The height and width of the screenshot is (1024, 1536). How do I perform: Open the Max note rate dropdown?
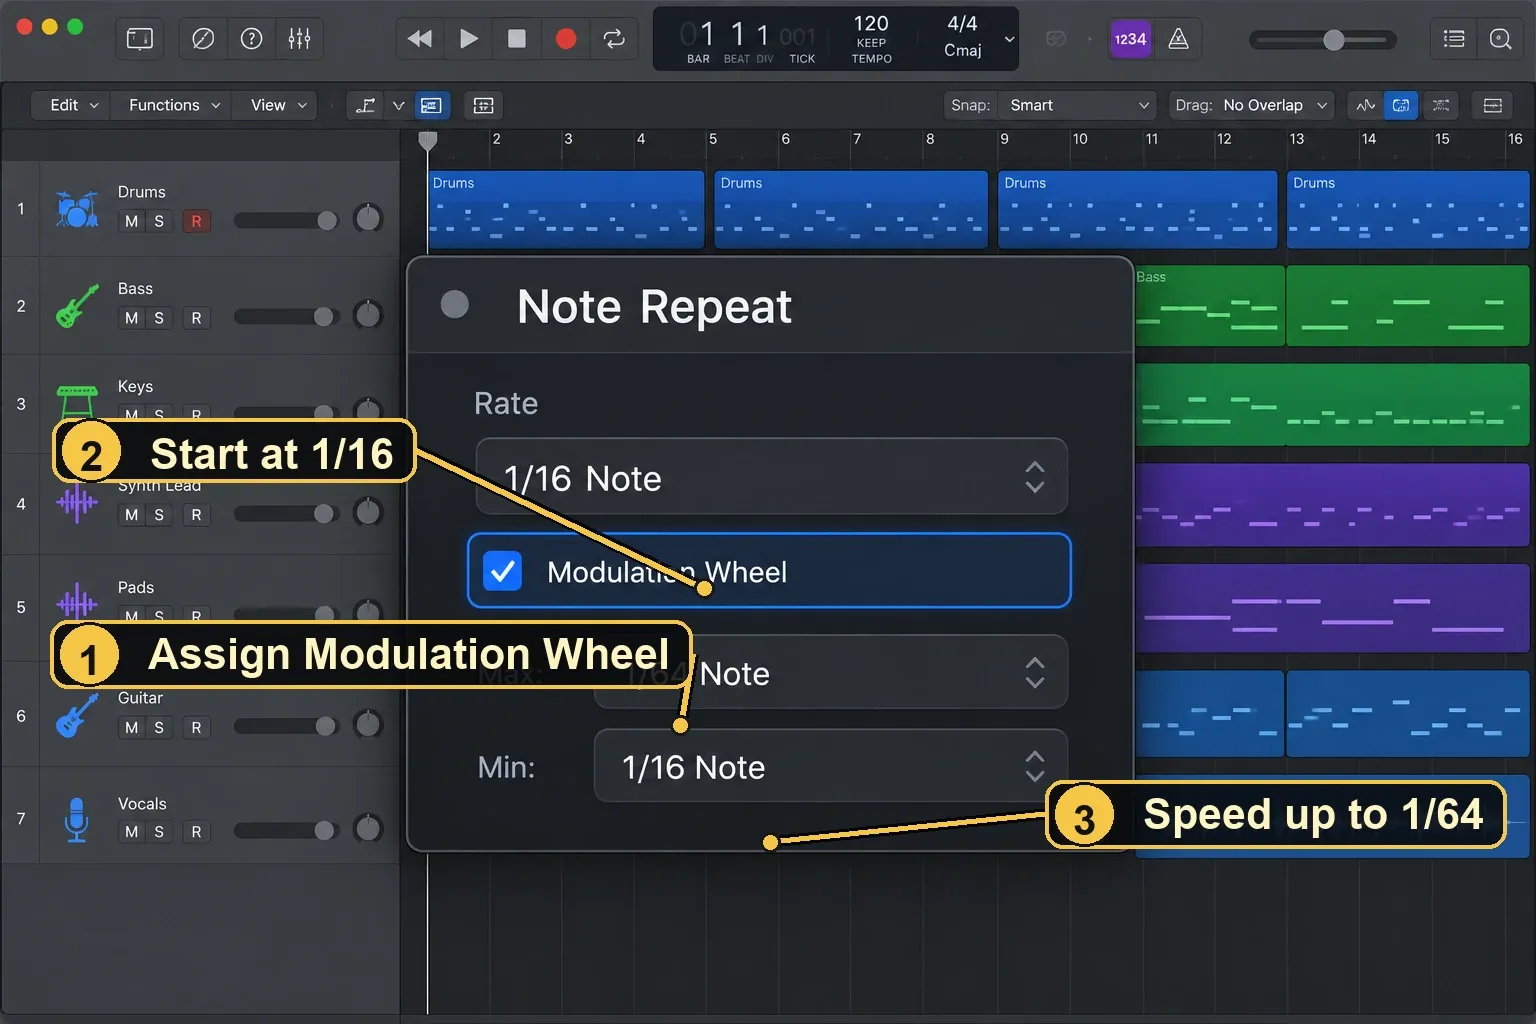tap(830, 672)
